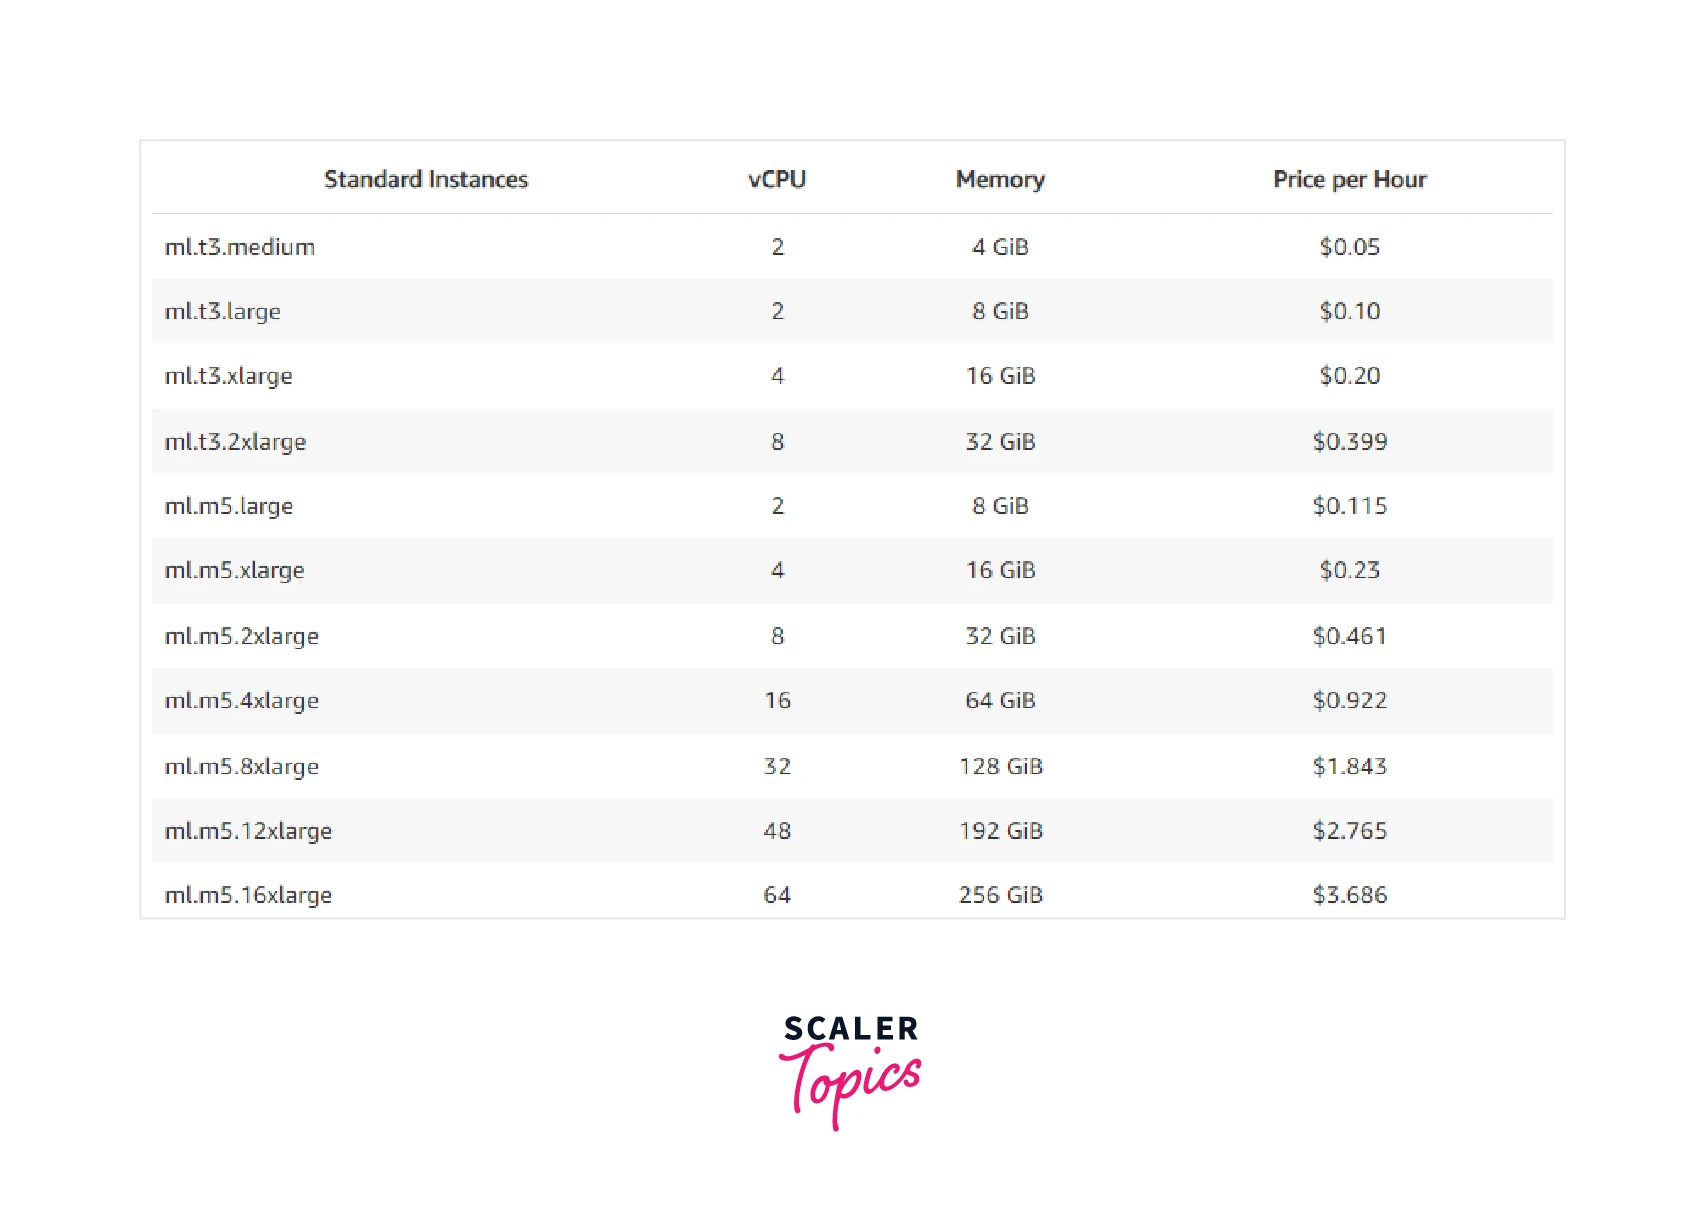Click the ml.t3.xlarge instance name
This screenshot has height=1228, width=1706.
[x=229, y=376]
